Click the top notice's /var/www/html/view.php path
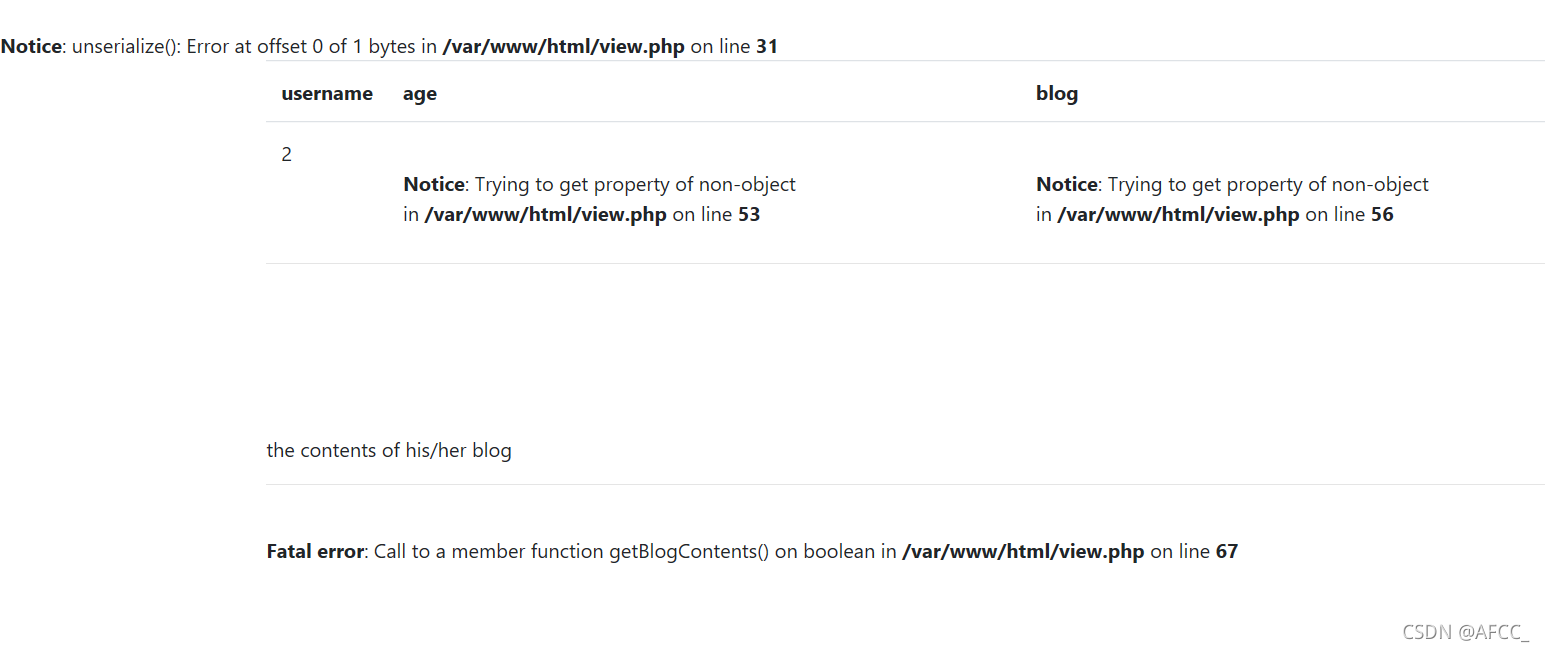Screen dimensions: 1545x652 564,46
